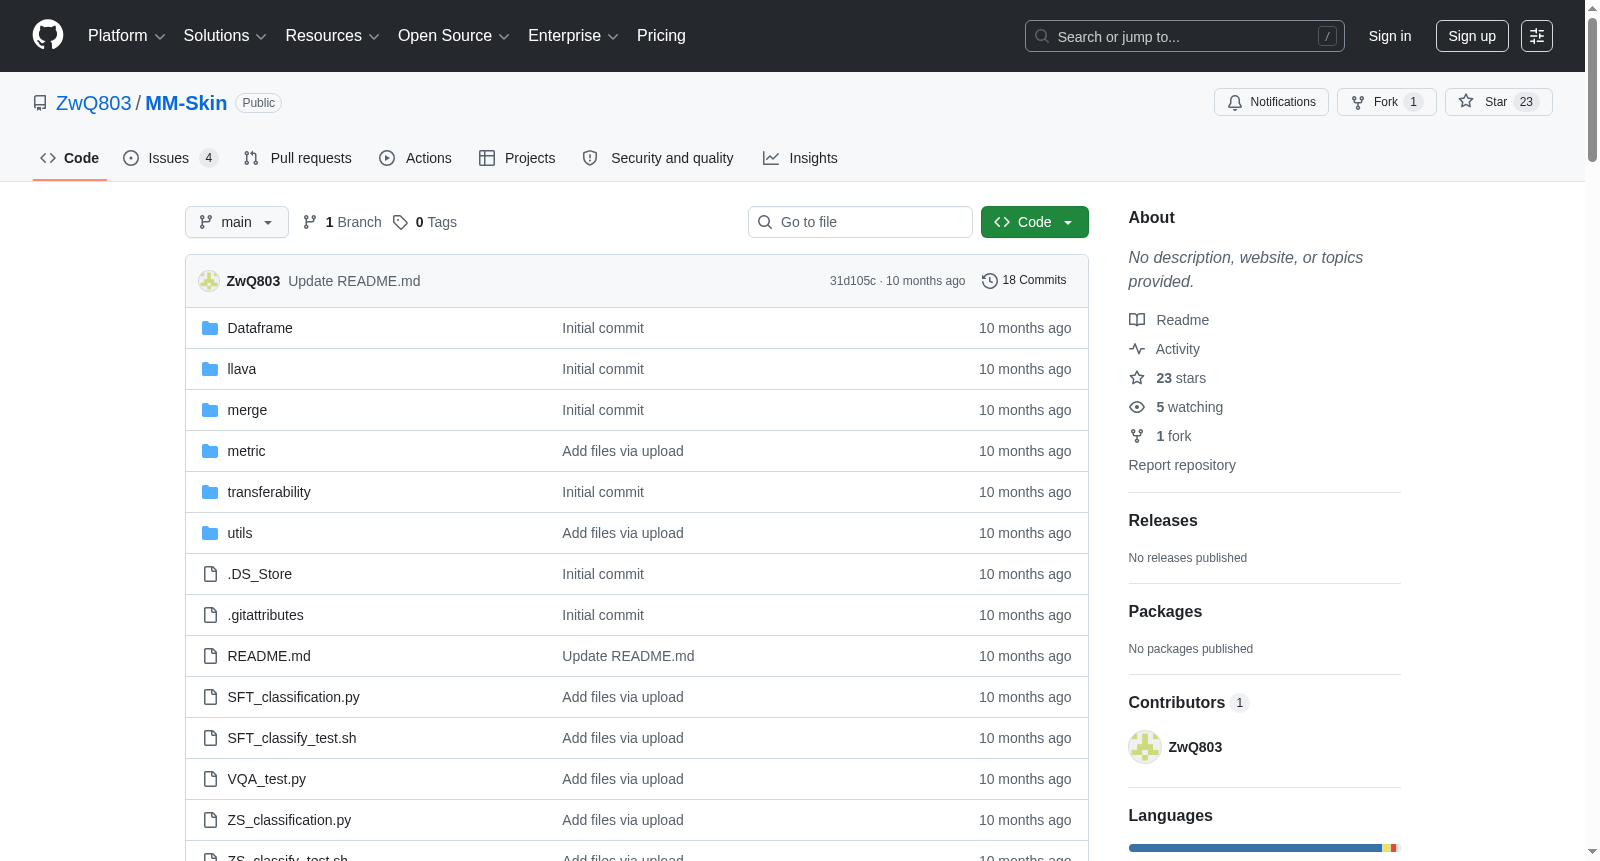Click the eye icon next to 5 watching
The height and width of the screenshot is (861, 1600).
click(x=1137, y=407)
